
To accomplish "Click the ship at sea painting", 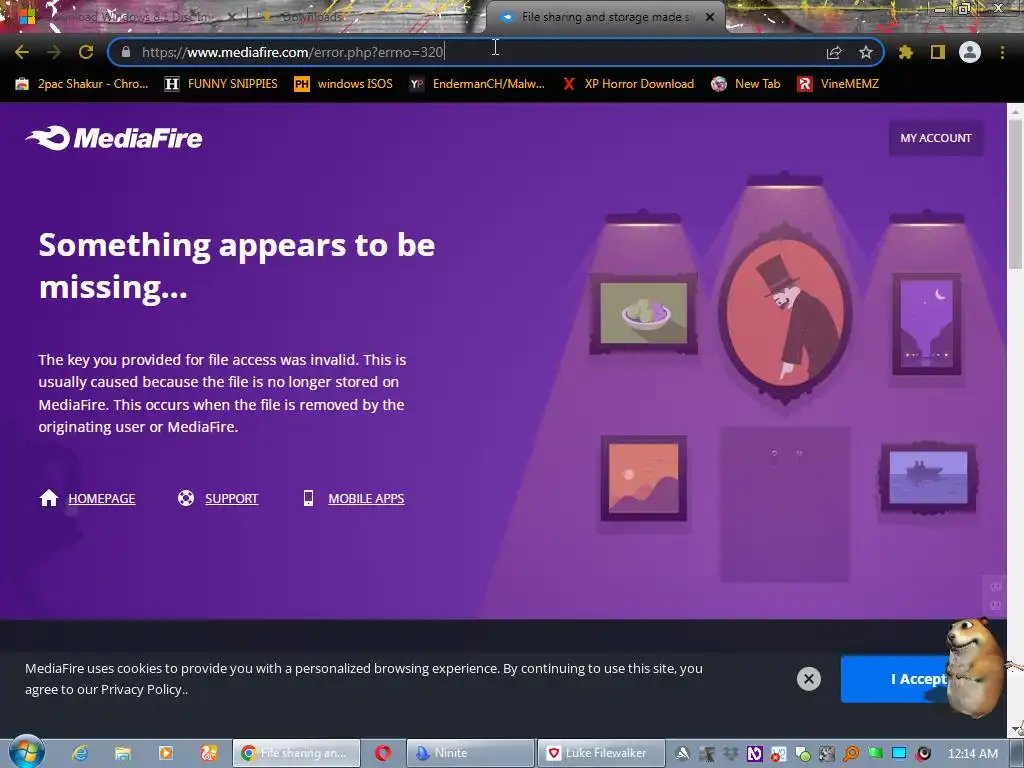I will click(928, 477).
